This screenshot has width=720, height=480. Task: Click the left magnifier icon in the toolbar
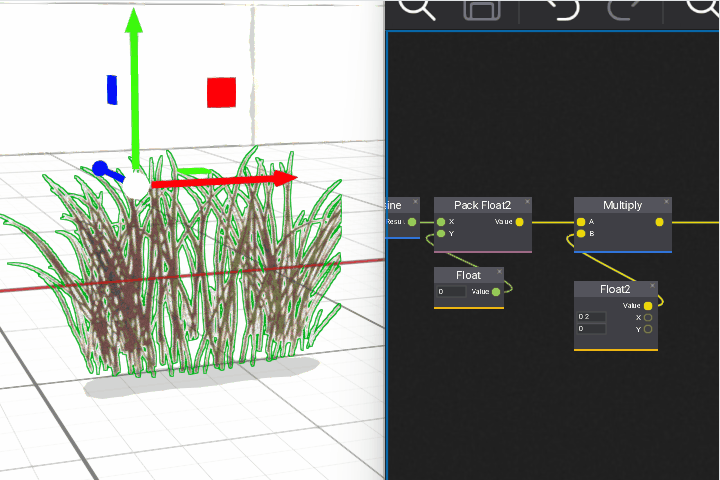point(417,9)
